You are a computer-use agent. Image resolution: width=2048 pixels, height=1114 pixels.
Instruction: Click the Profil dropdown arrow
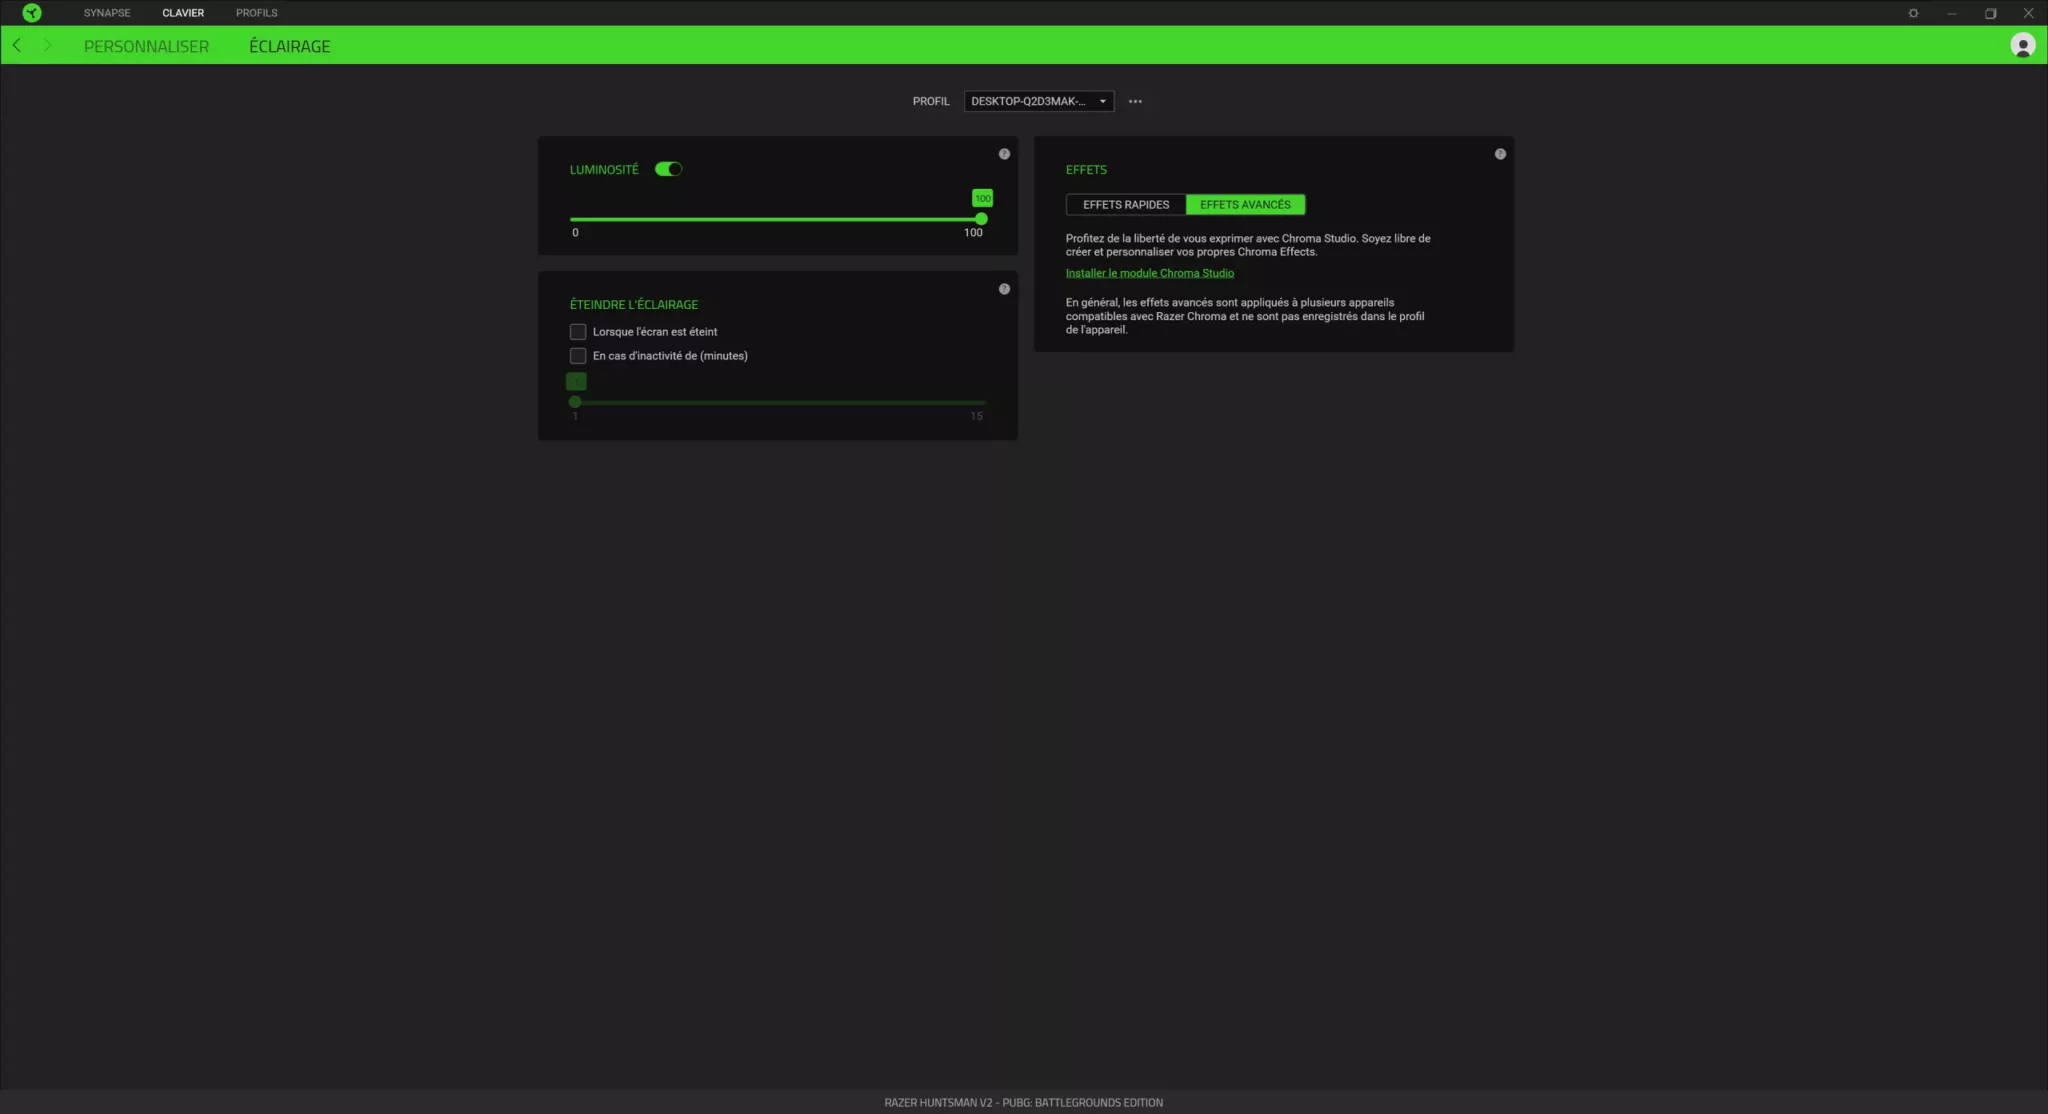point(1101,100)
